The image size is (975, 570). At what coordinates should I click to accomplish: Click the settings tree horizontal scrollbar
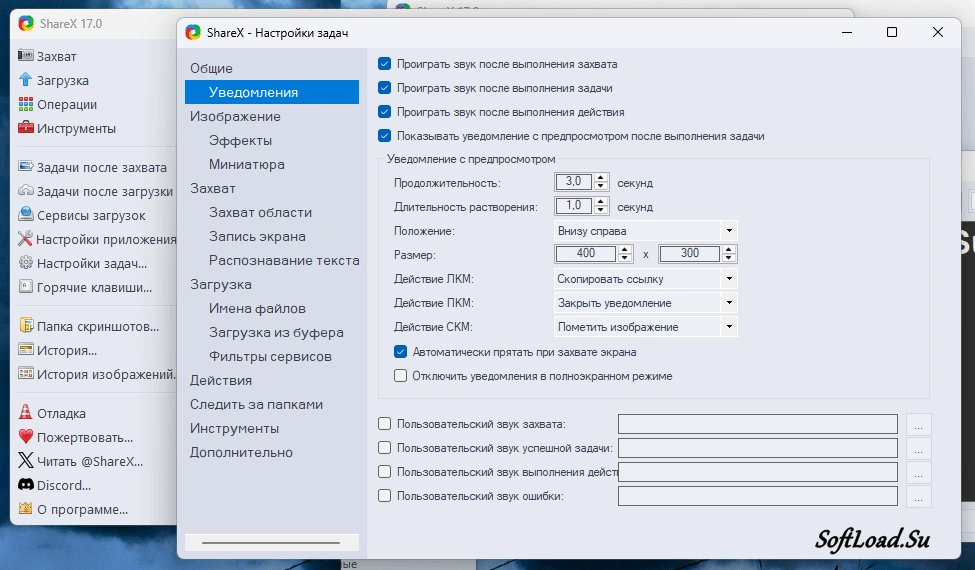click(272, 543)
